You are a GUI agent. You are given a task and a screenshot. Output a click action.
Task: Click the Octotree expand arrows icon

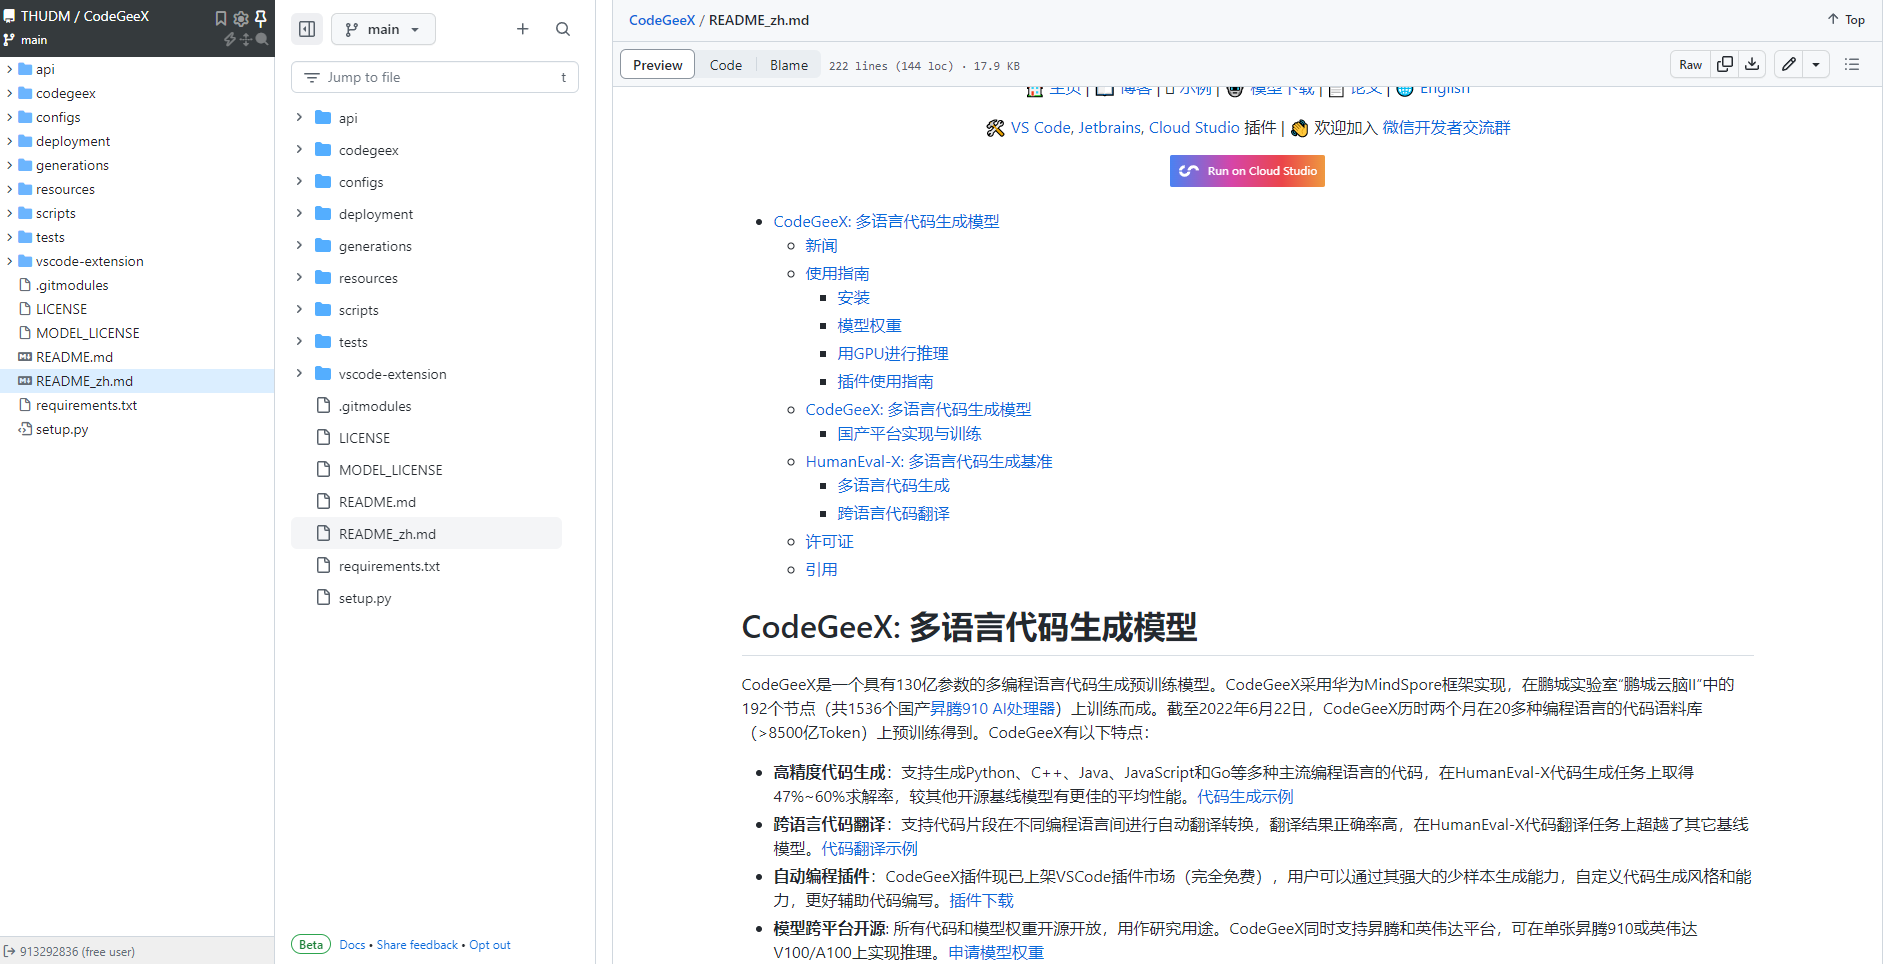tap(246, 40)
